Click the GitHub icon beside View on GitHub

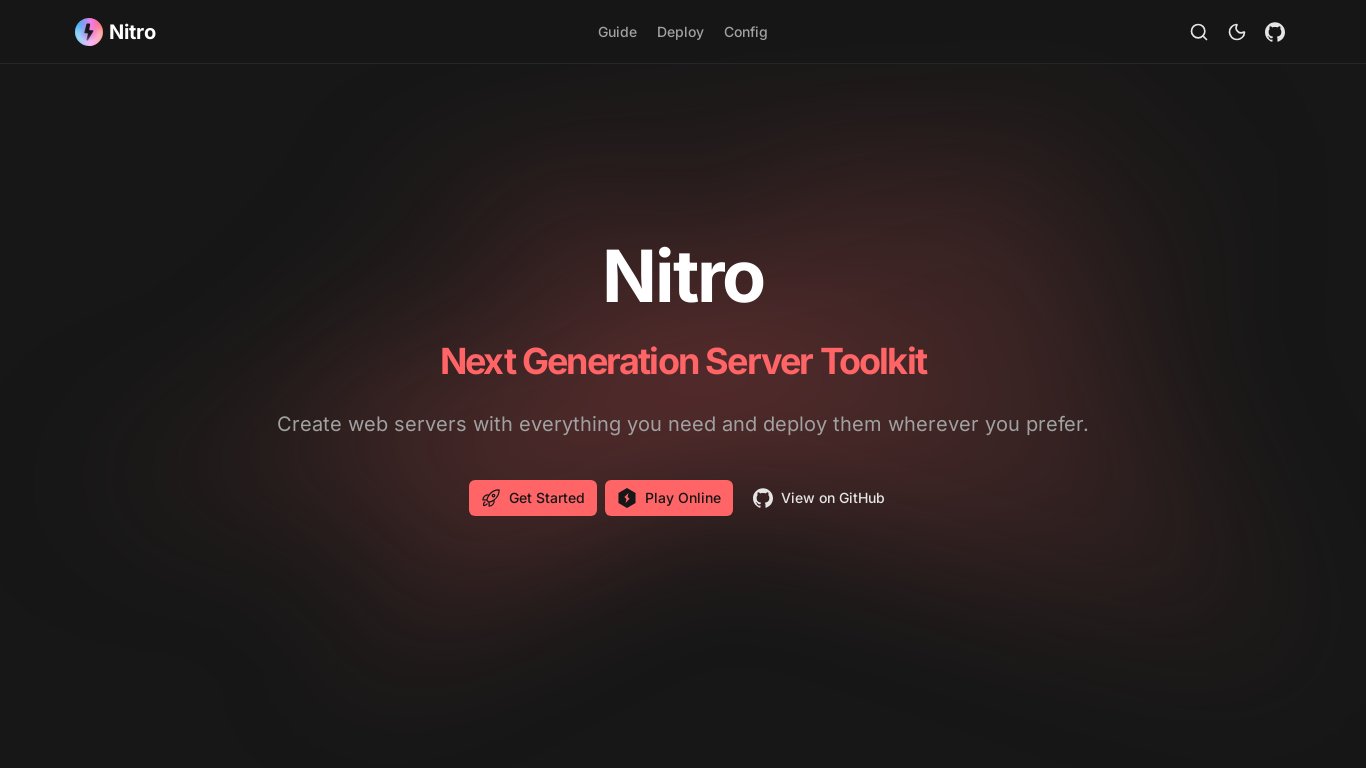pyautogui.click(x=763, y=498)
